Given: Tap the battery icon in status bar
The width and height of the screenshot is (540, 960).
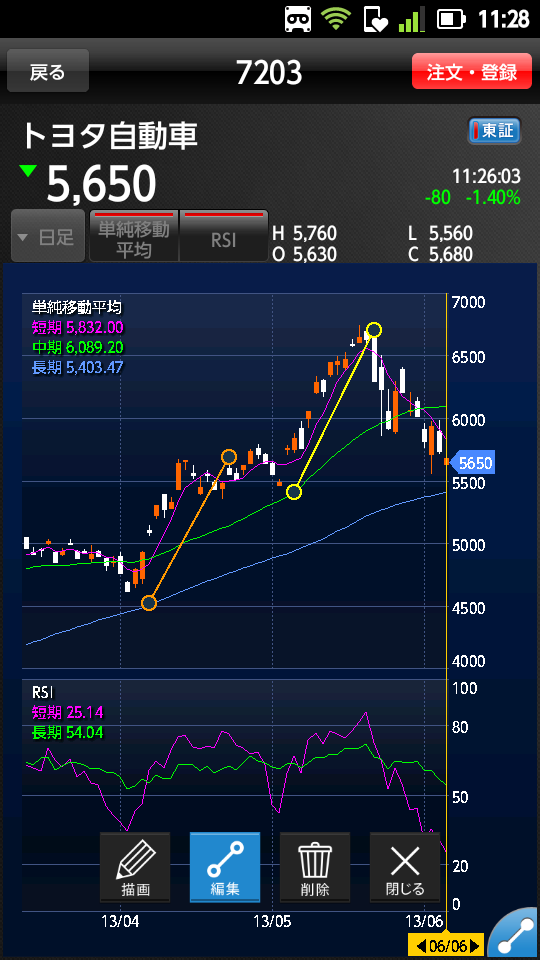Looking at the screenshot, I should (x=452, y=20).
